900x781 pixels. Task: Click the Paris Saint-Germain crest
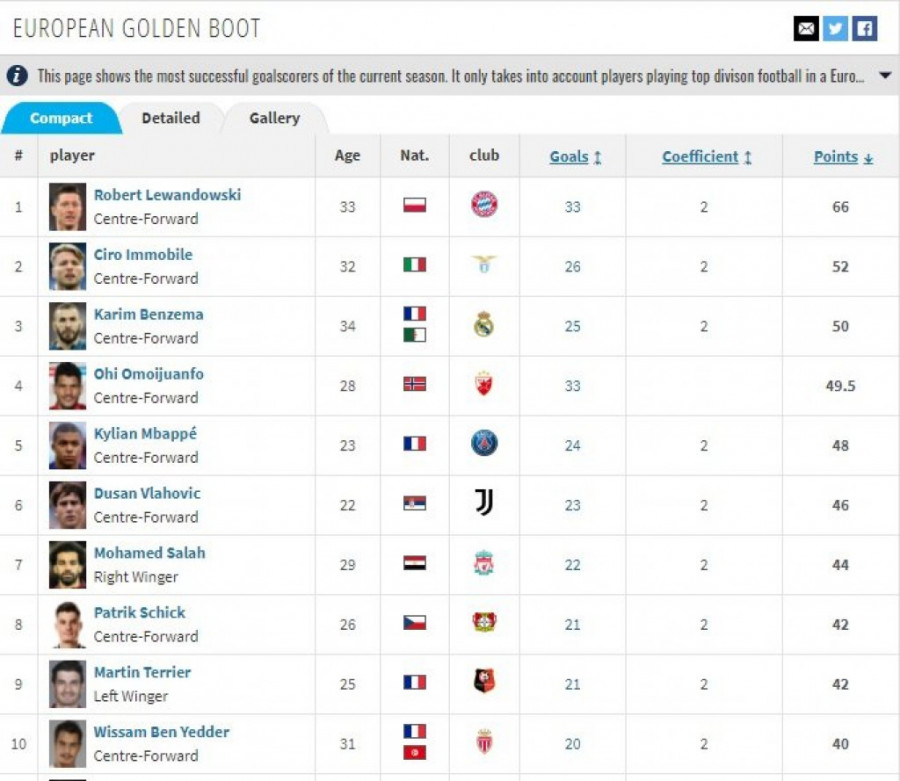(x=484, y=444)
